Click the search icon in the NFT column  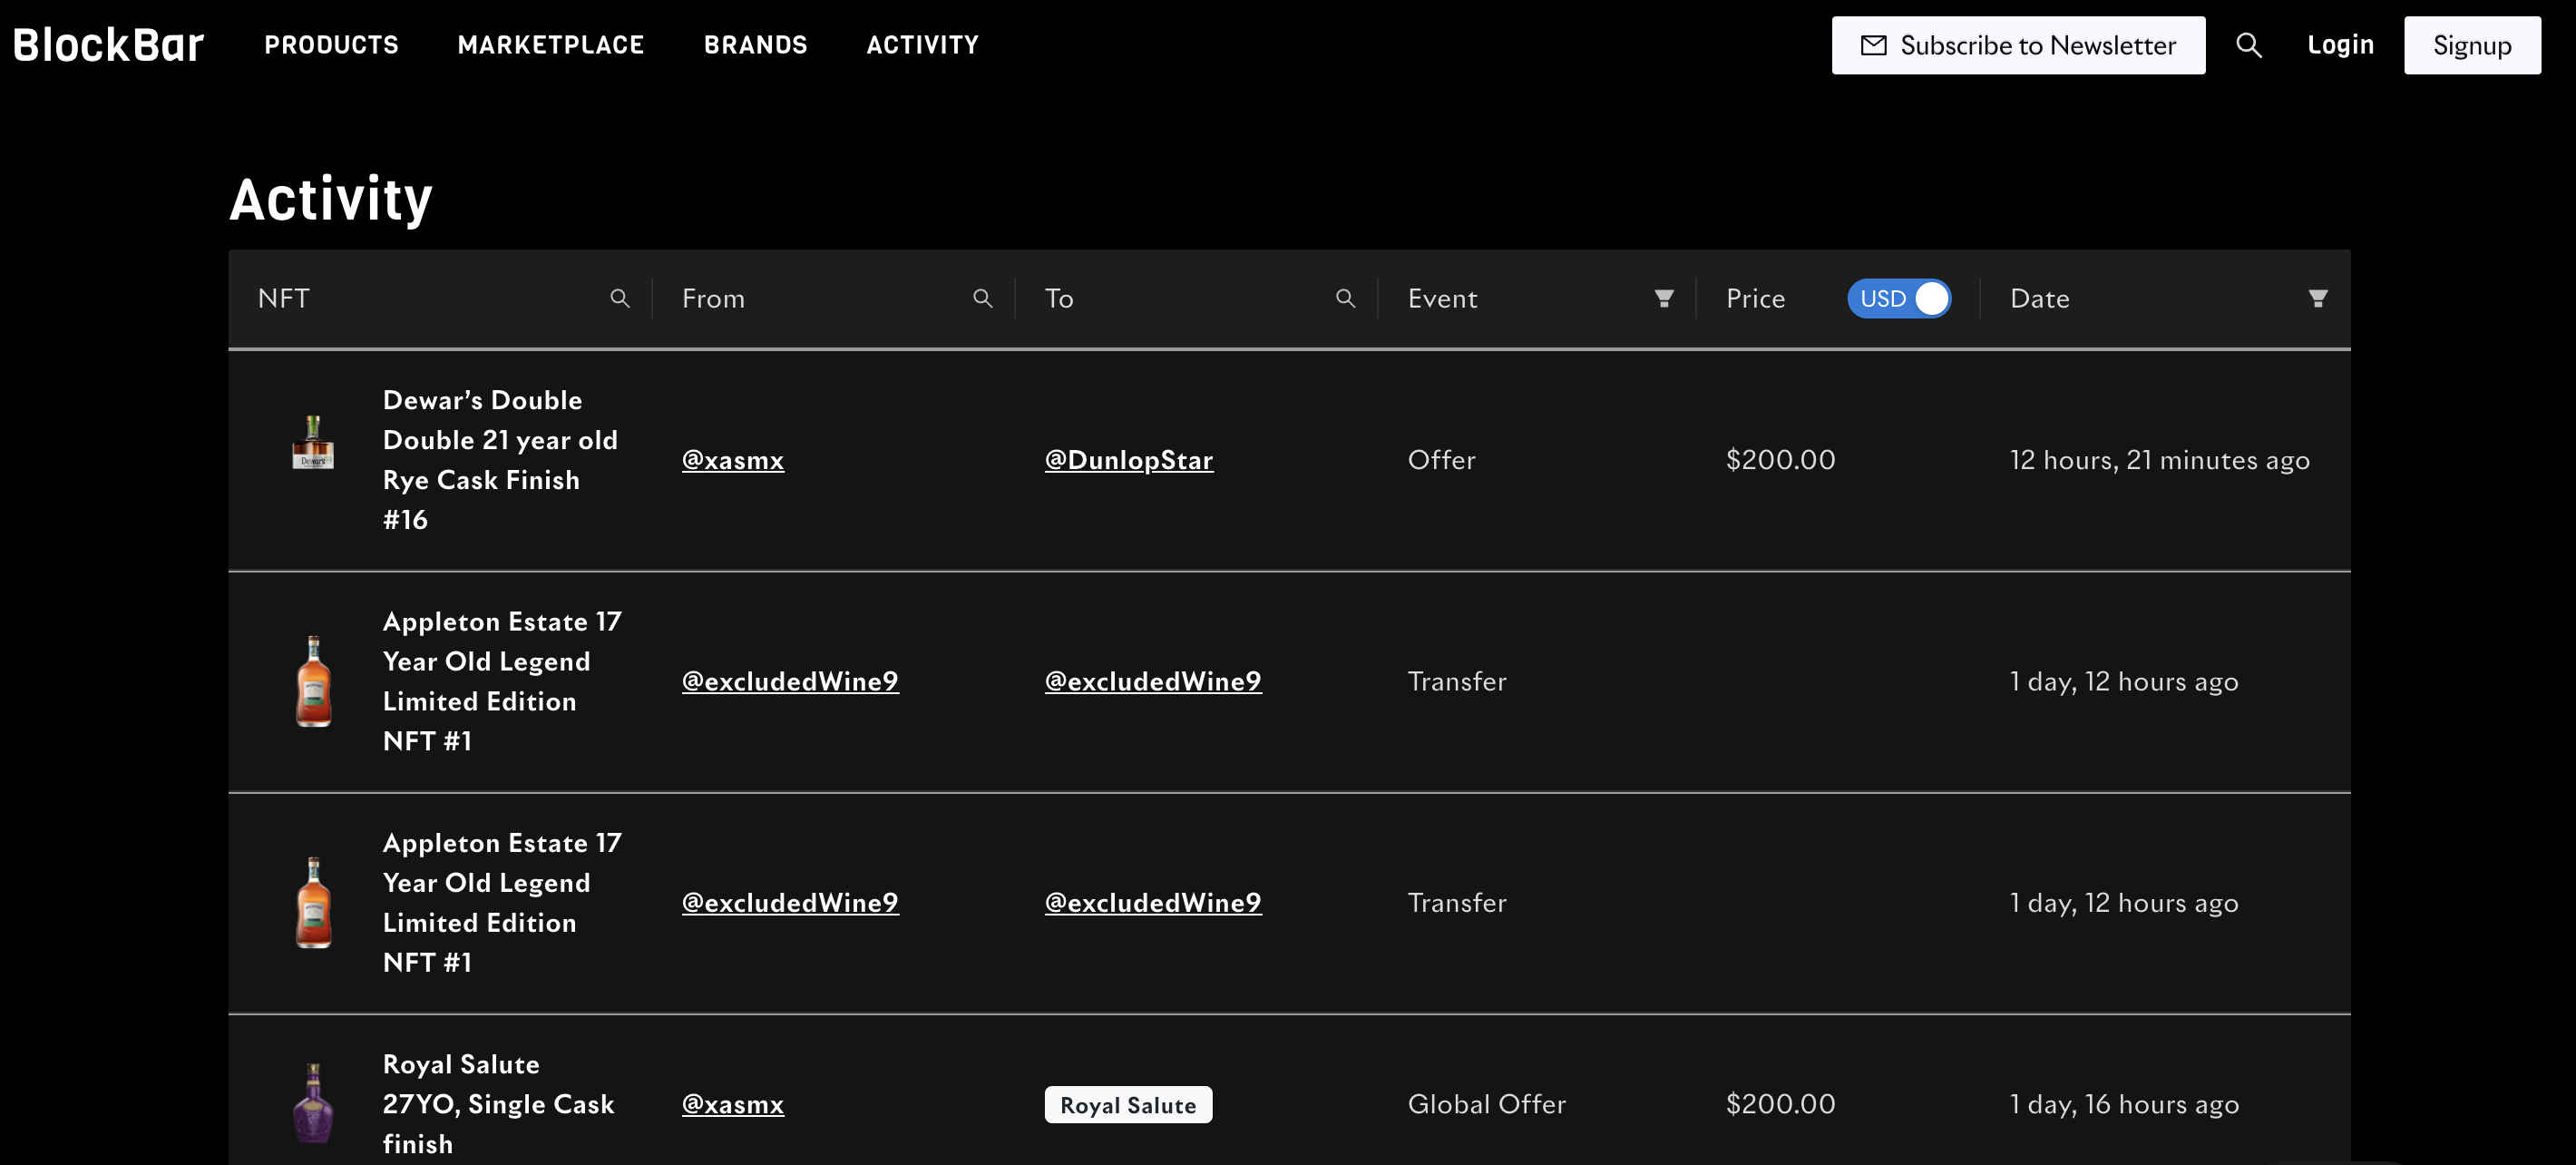pos(619,298)
